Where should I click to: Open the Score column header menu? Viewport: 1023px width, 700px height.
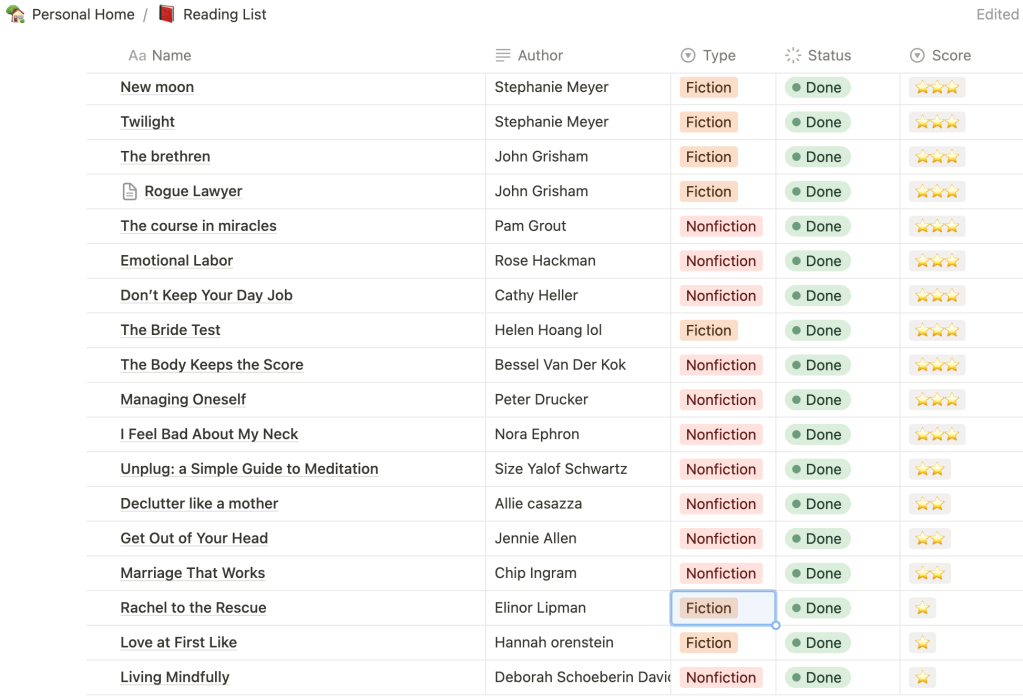[951, 56]
